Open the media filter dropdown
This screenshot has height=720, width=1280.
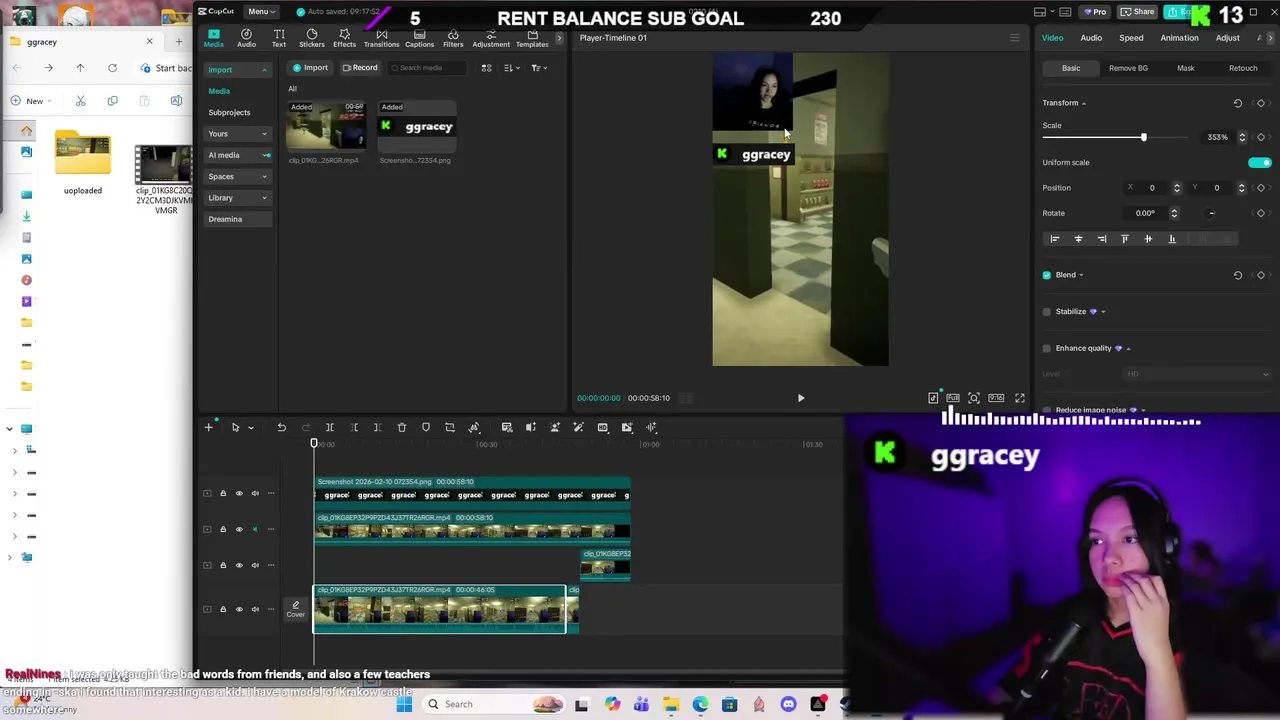(x=538, y=68)
